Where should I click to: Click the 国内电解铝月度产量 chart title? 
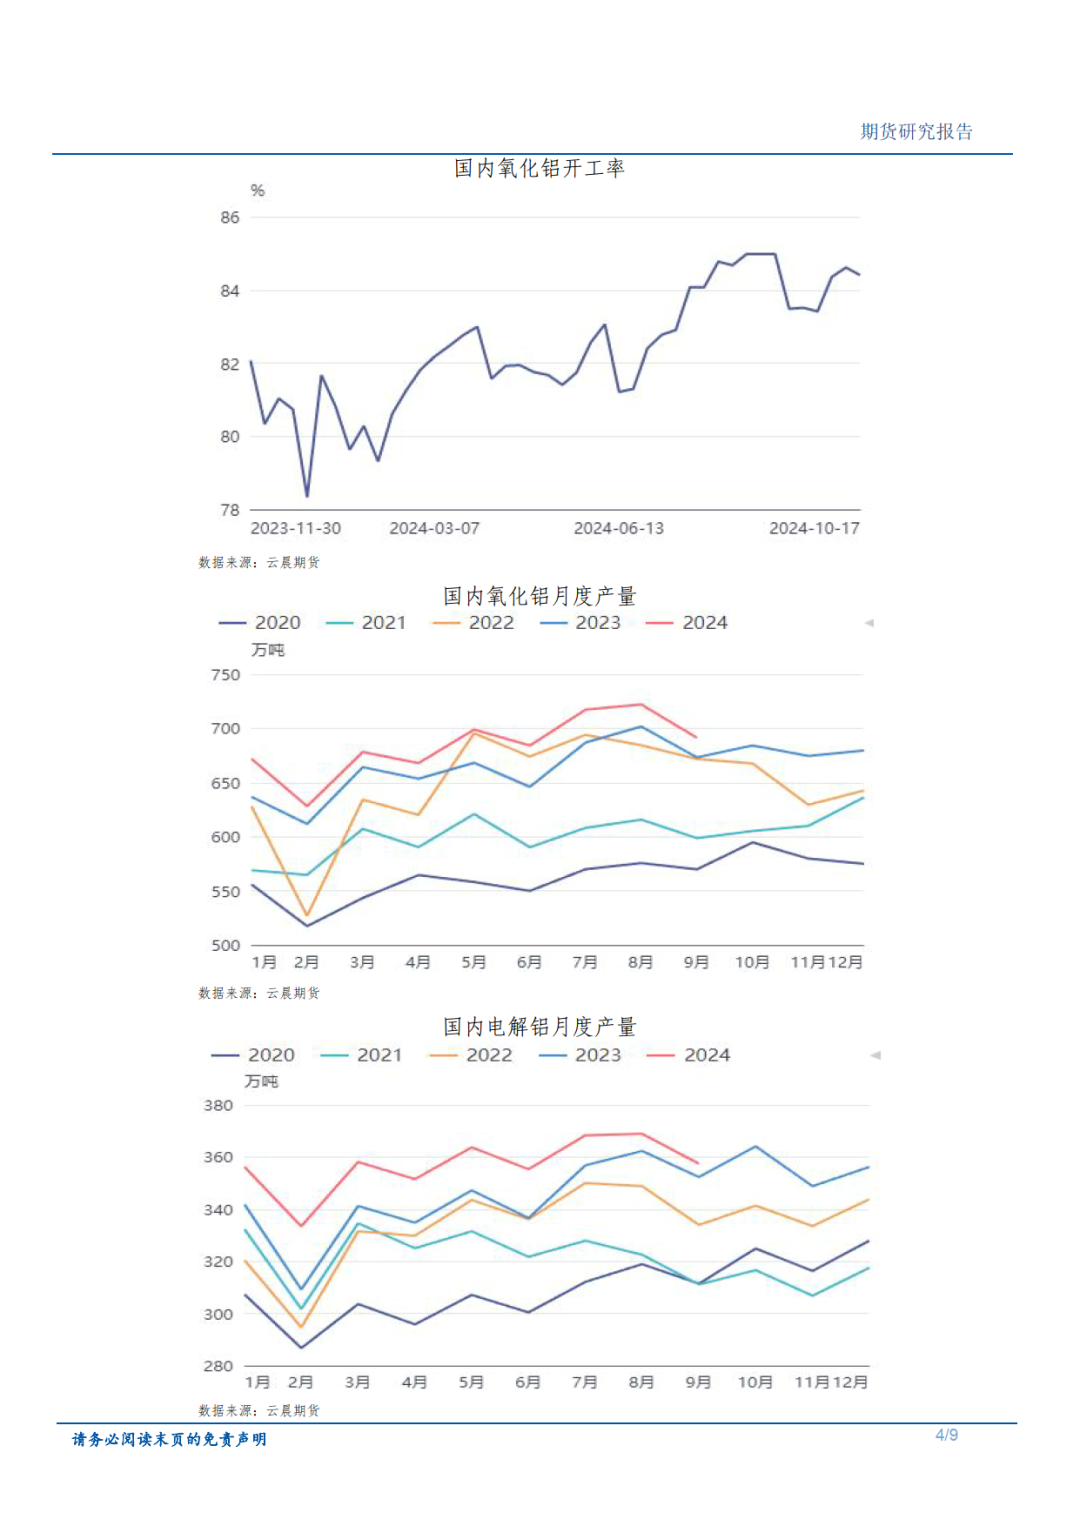coord(540,1027)
